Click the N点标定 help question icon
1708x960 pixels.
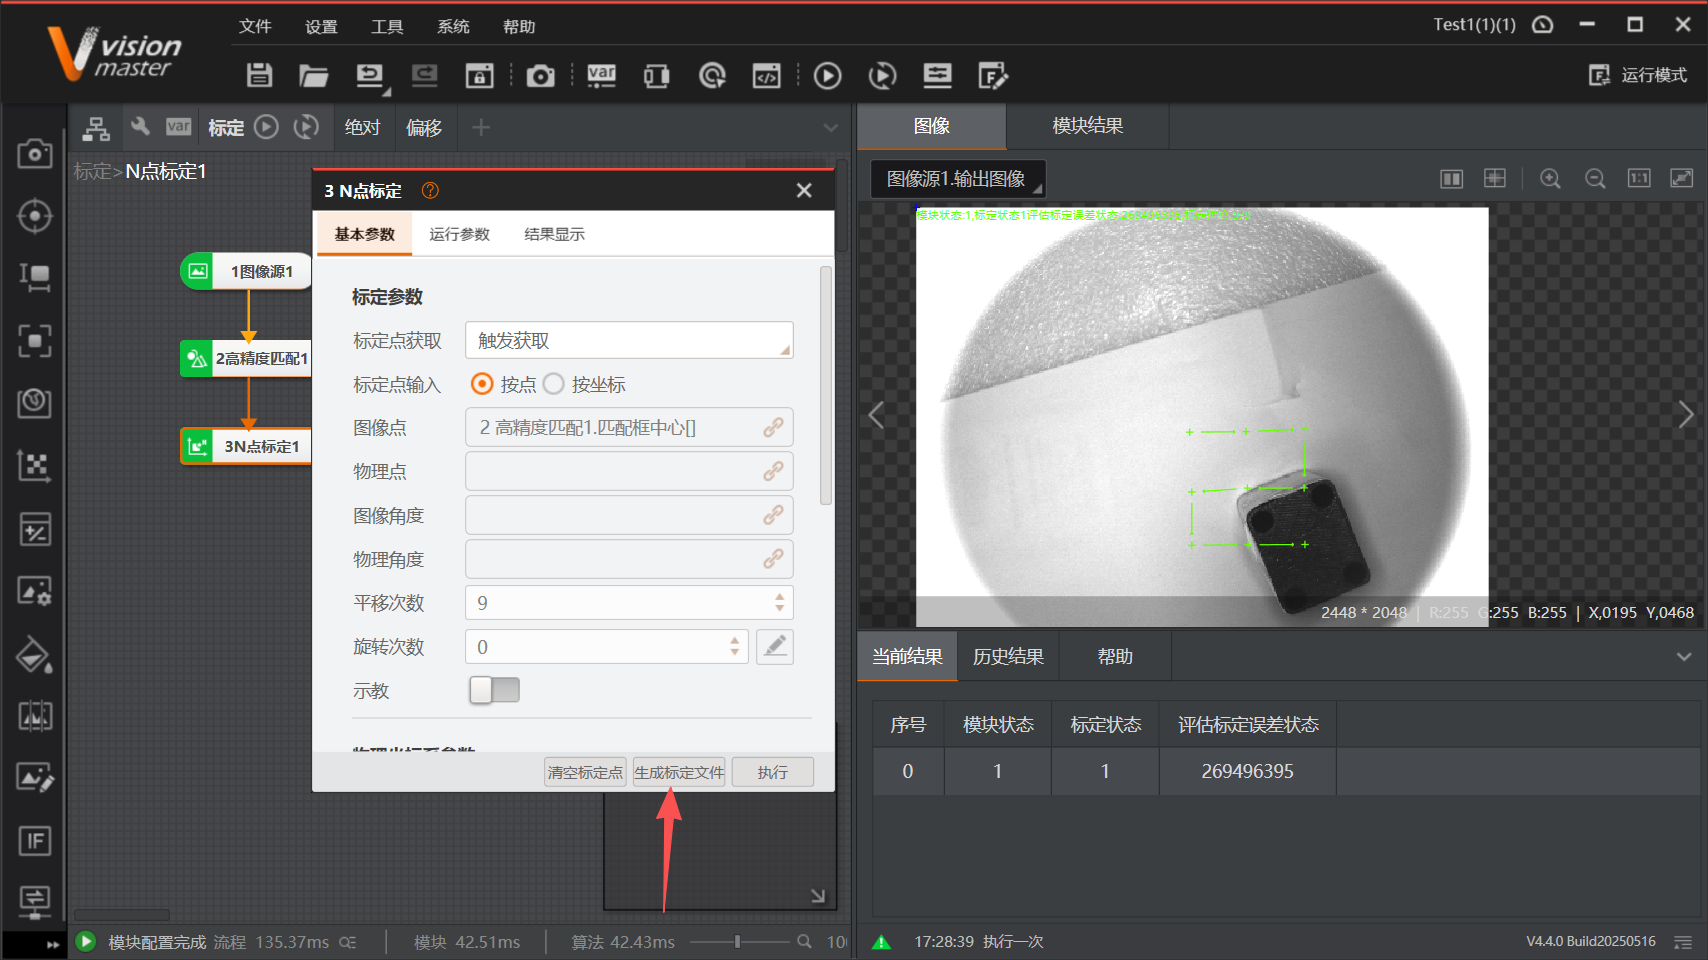(430, 190)
